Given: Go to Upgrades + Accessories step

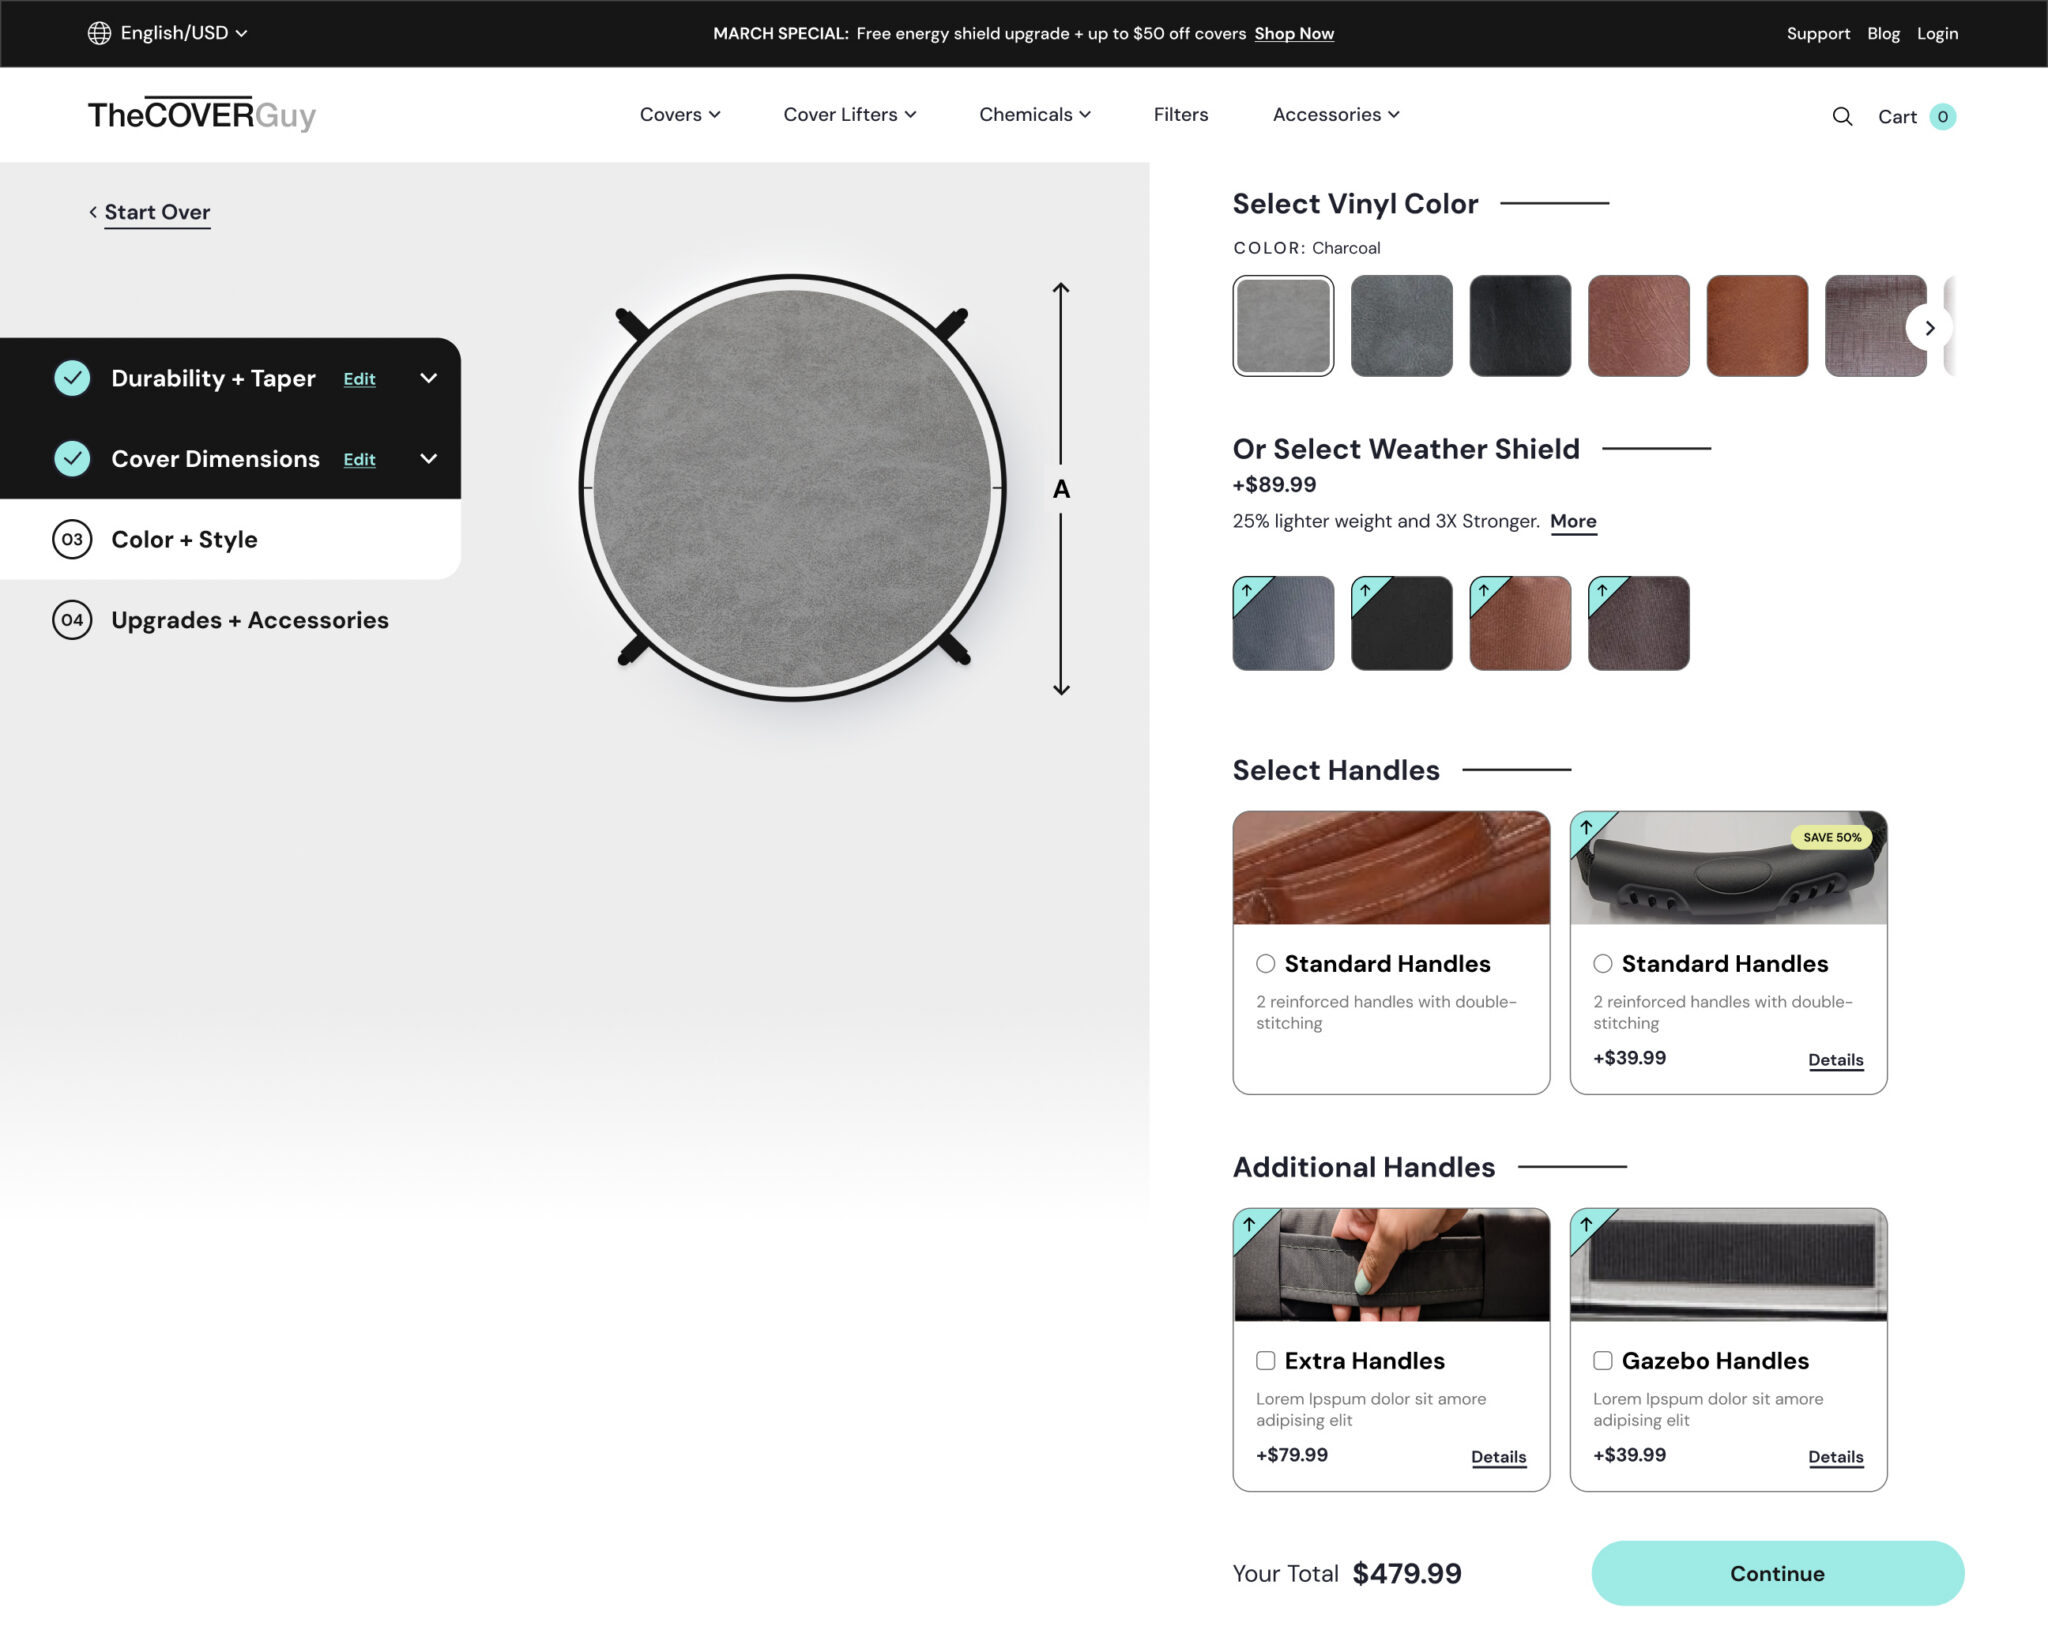Looking at the screenshot, I should (250, 620).
